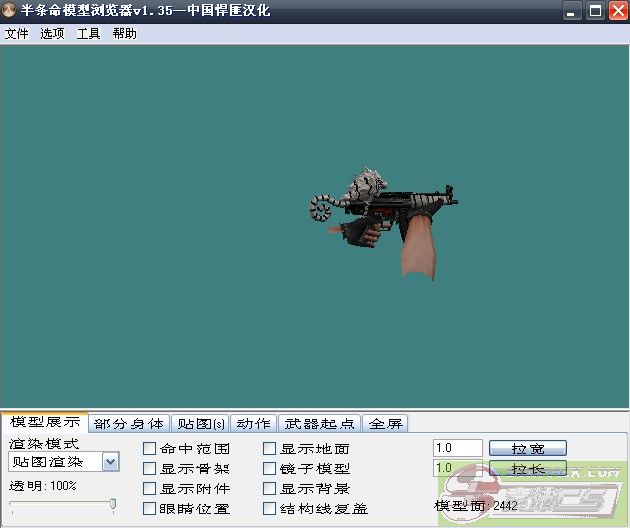This screenshot has height=528, width=630.
Task: Toggle the 显示地面 checkbox
Action: pos(270,449)
